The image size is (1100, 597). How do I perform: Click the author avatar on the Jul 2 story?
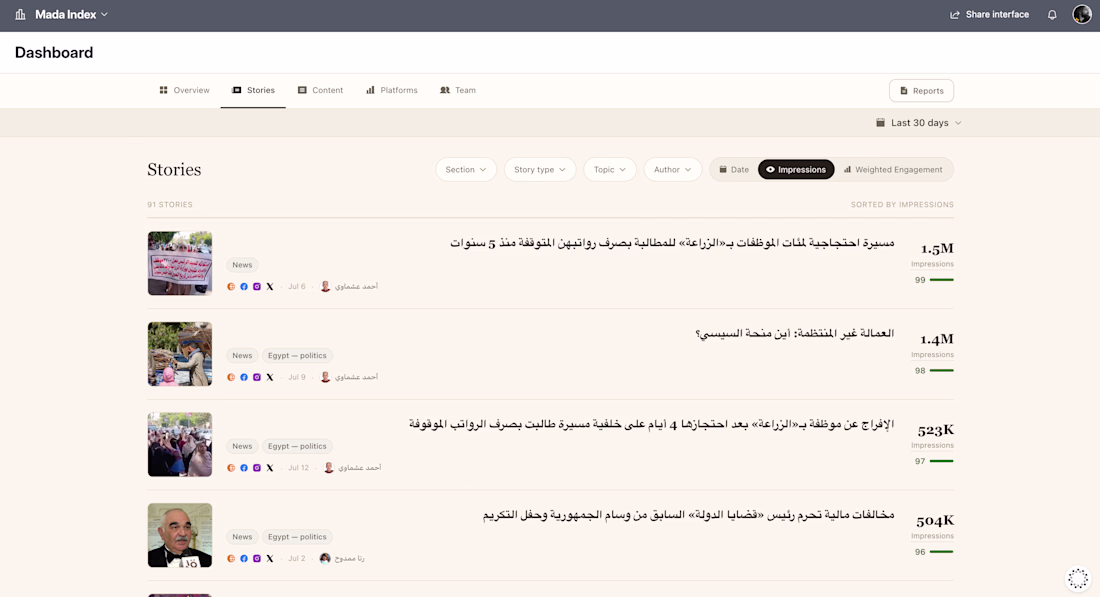[325, 558]
